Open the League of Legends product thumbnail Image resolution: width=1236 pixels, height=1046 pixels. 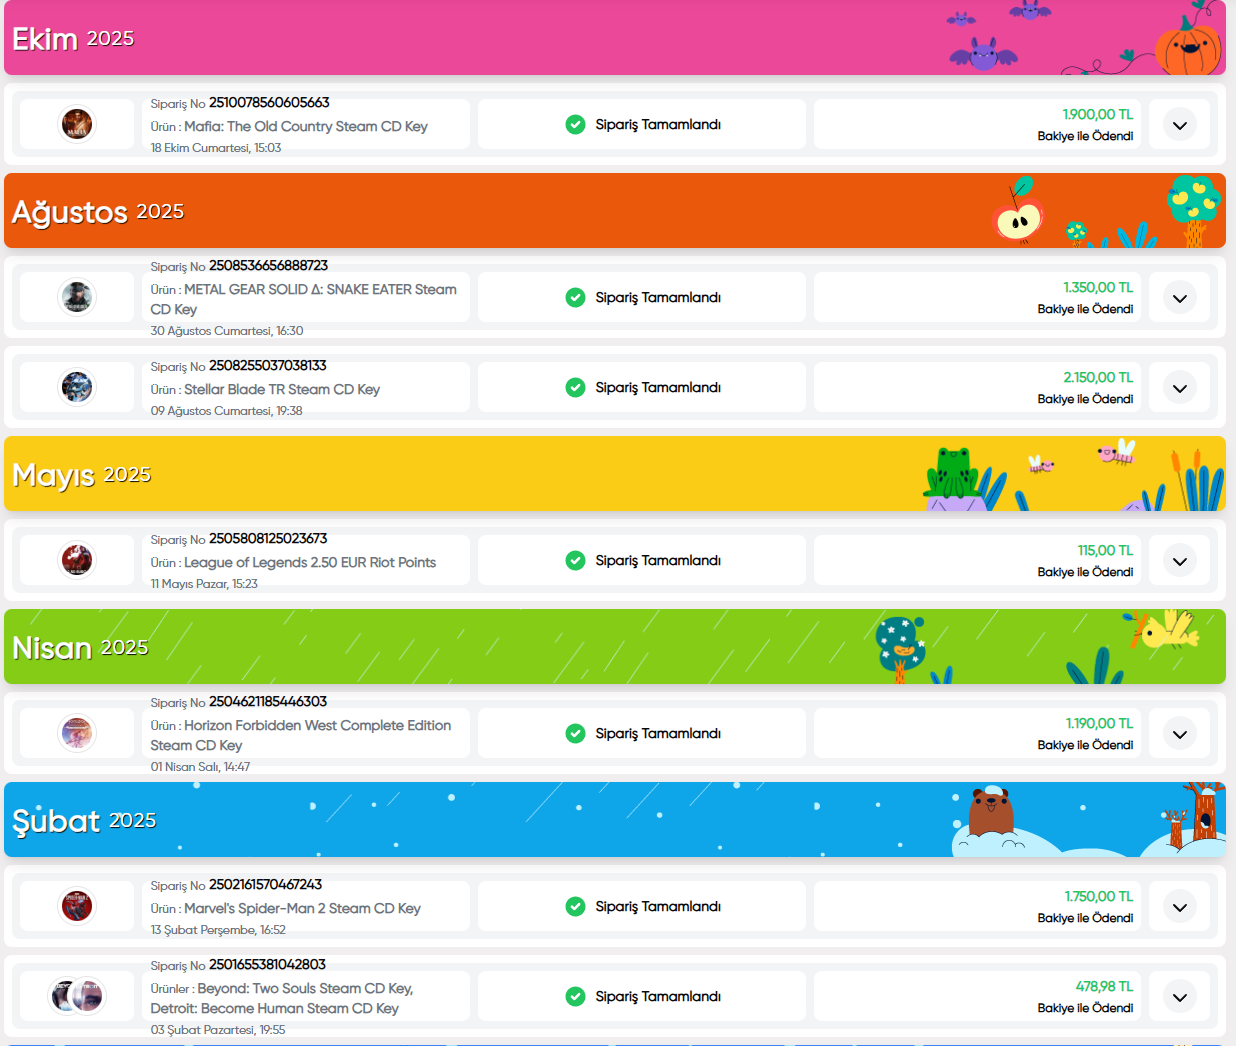click(77, 560)
